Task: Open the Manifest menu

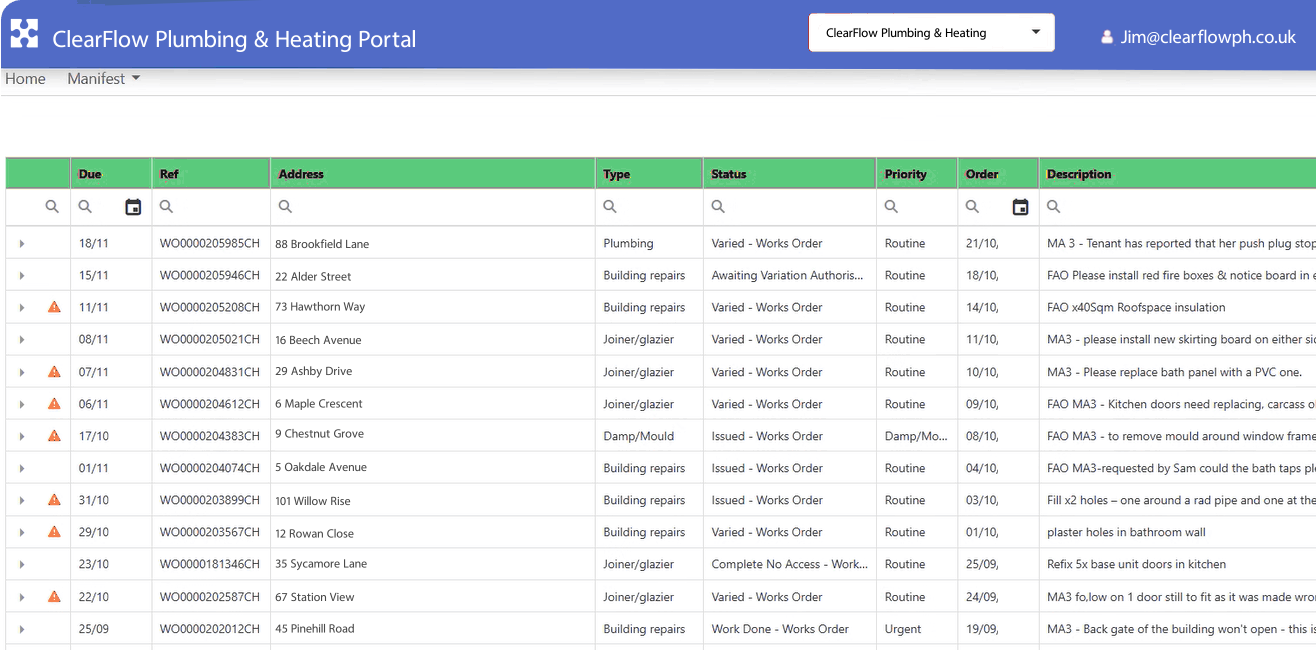Action: 103,79
